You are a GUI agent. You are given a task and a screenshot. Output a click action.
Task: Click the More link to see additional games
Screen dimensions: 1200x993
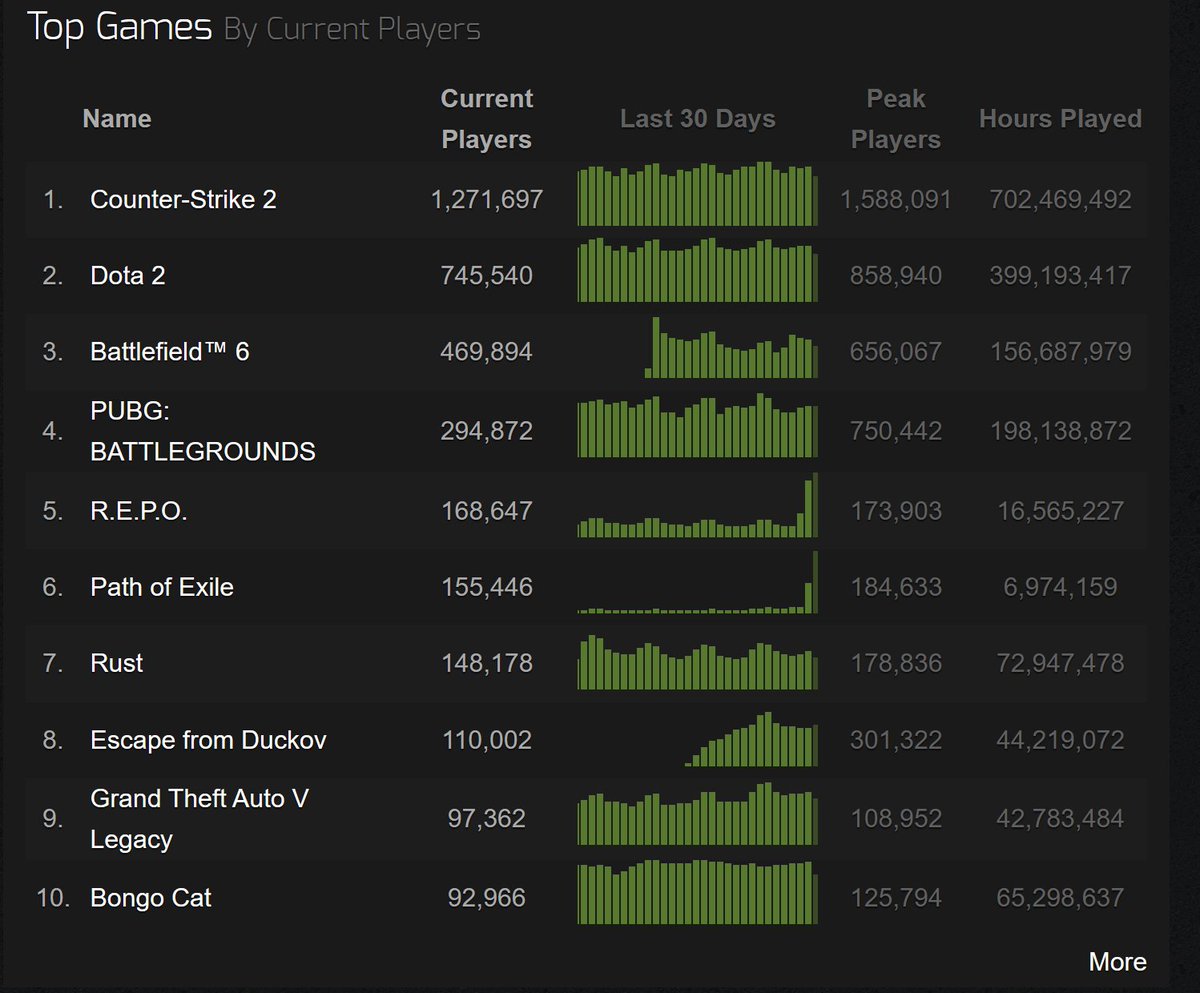[1118, 961]
